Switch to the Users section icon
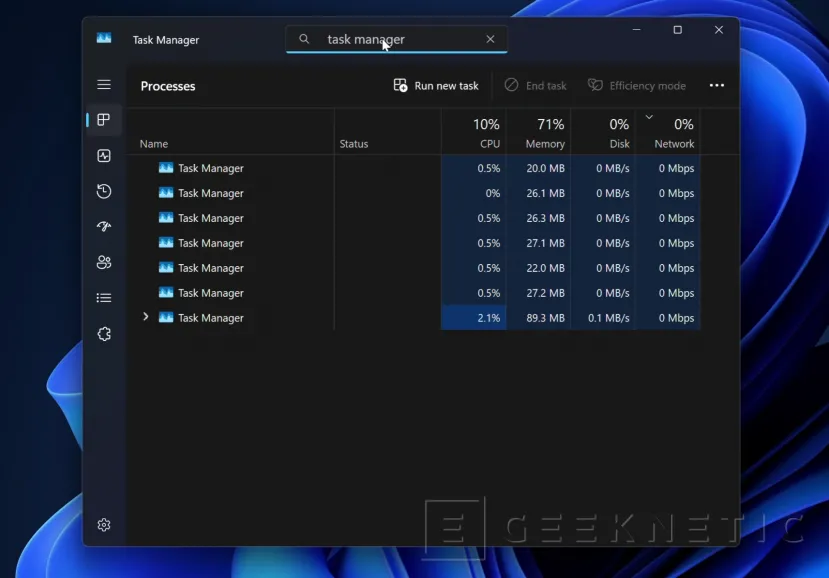 pos(104,262)
